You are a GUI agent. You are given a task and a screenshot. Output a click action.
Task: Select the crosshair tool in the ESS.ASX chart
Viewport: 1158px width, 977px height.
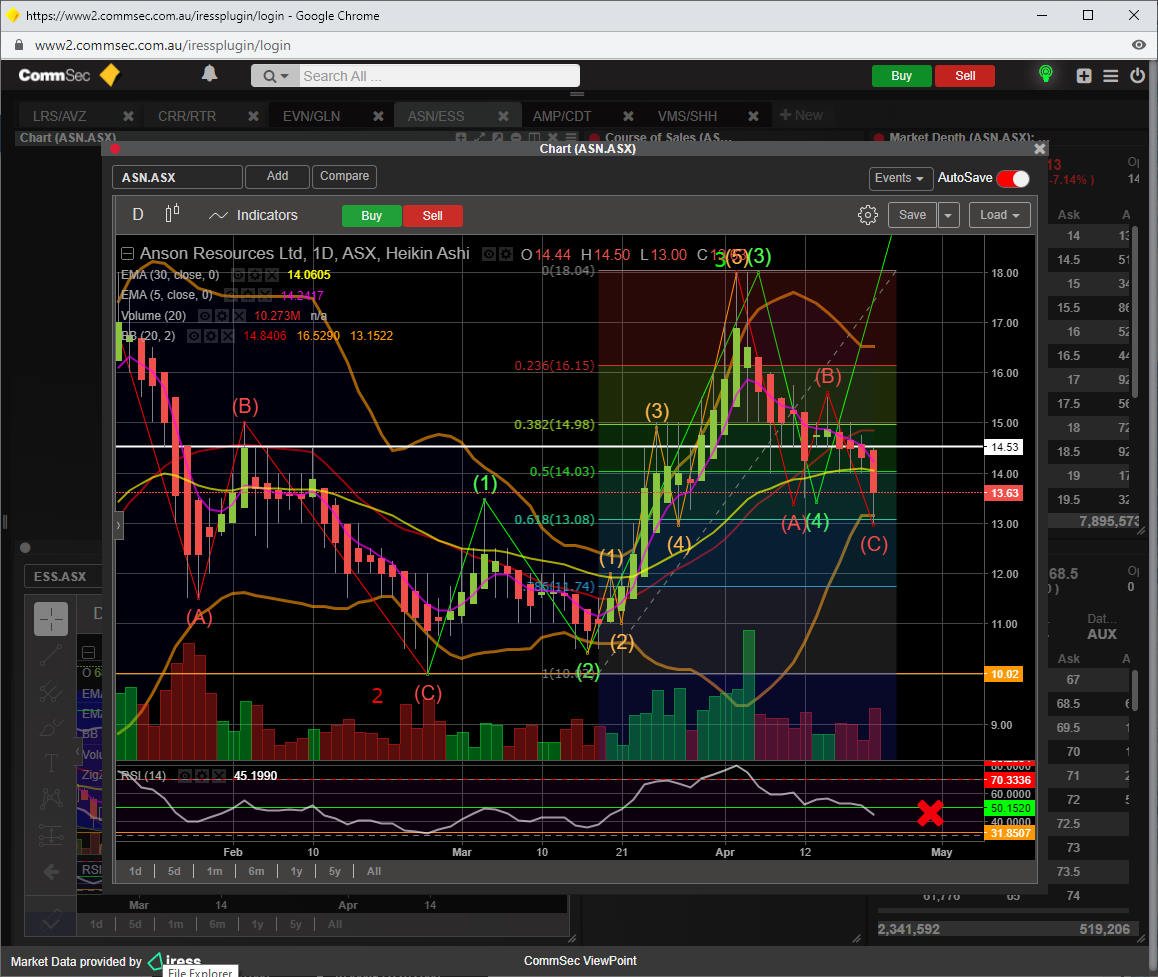pyautogui.click(x=51, y=618)
